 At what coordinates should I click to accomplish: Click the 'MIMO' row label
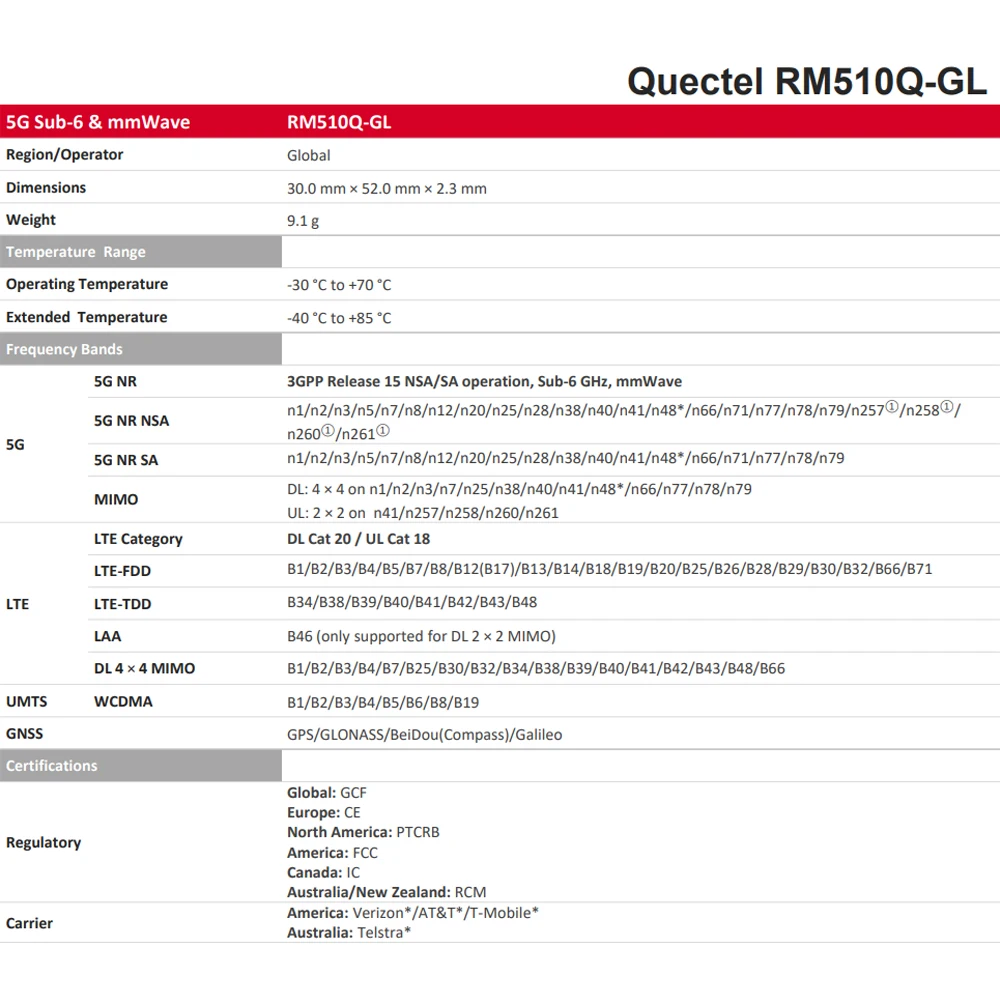pos(116,499)
